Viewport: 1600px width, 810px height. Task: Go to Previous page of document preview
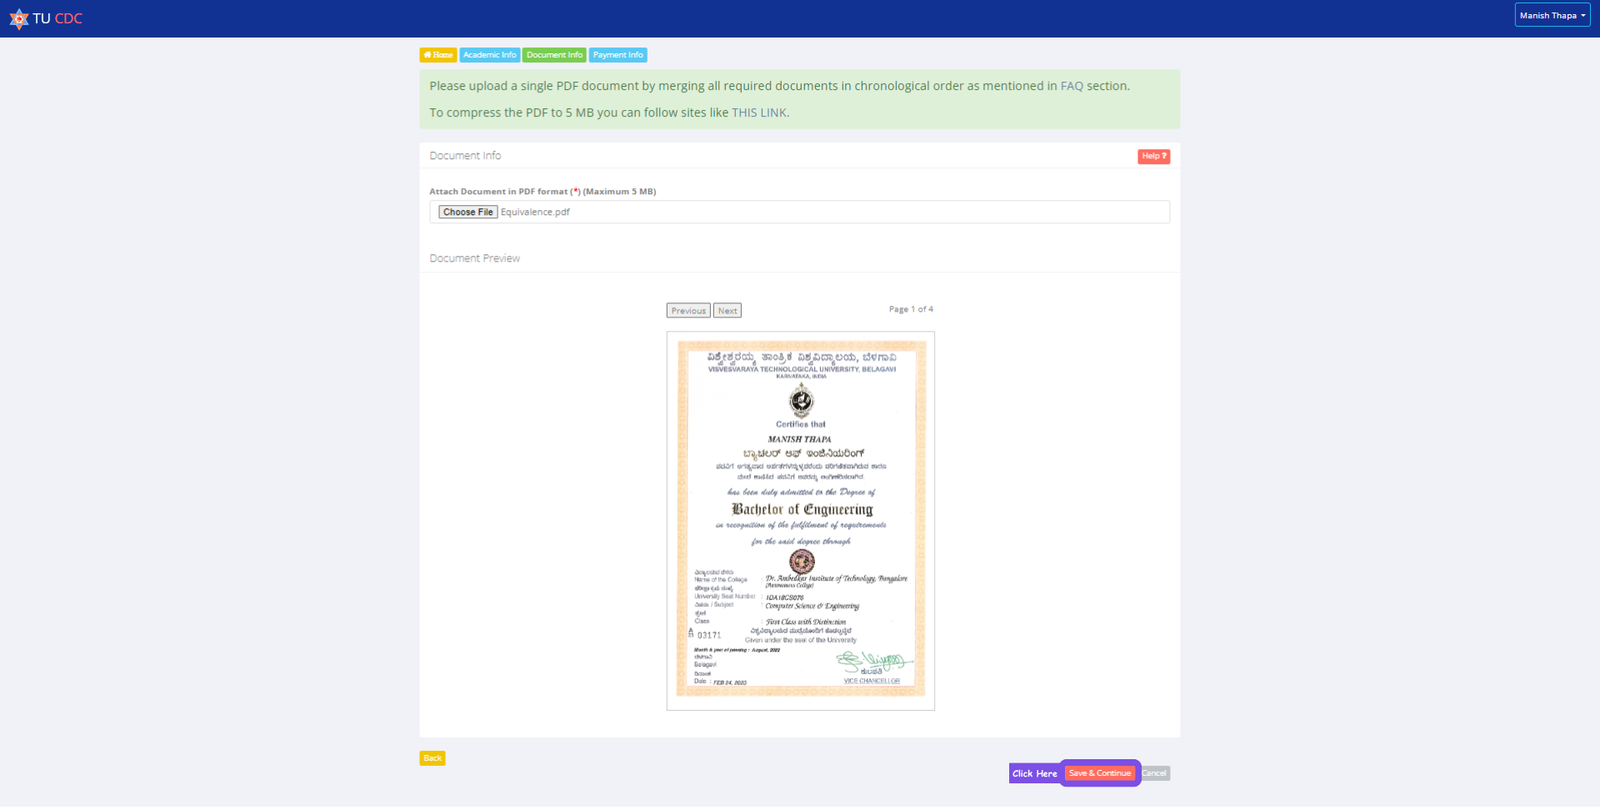pyautogui.click(x=688, y=311)
